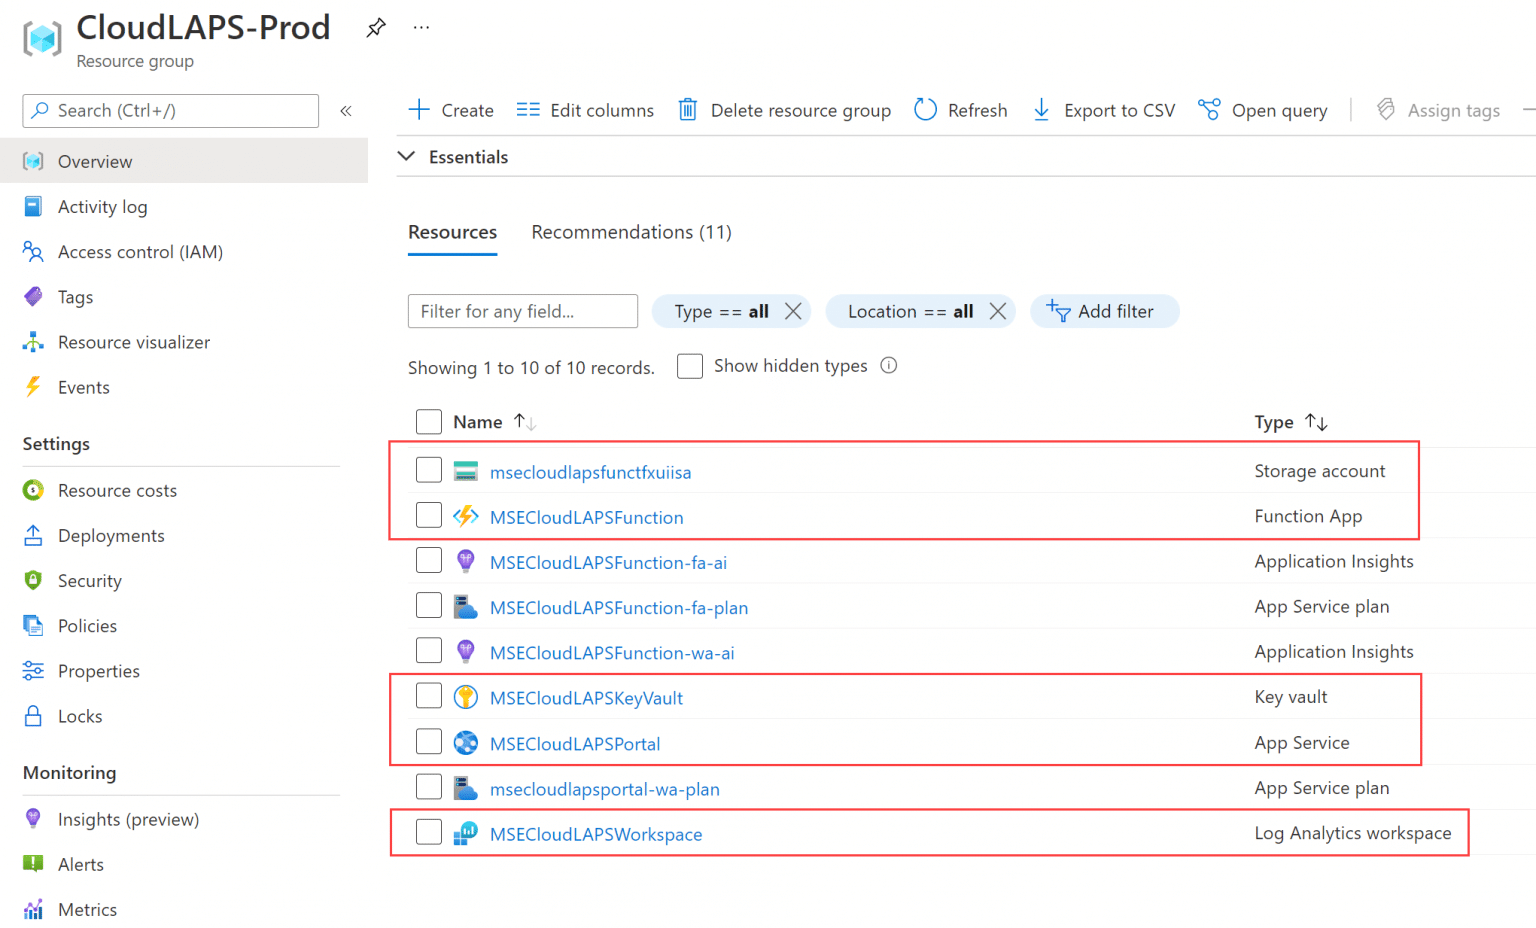Refresh the resource list
1536x928 pixels.
tap(960, 110)
